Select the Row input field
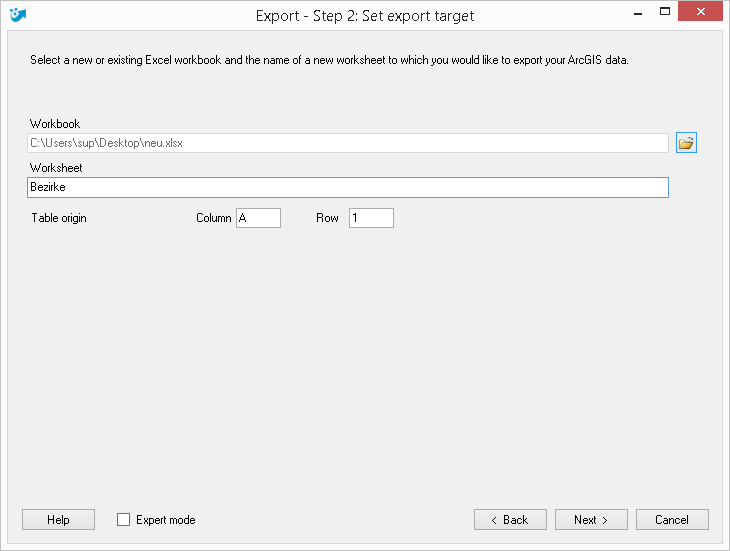Image resolution: width=730 pixels, height=551 pixels. [x=371, y=218]
